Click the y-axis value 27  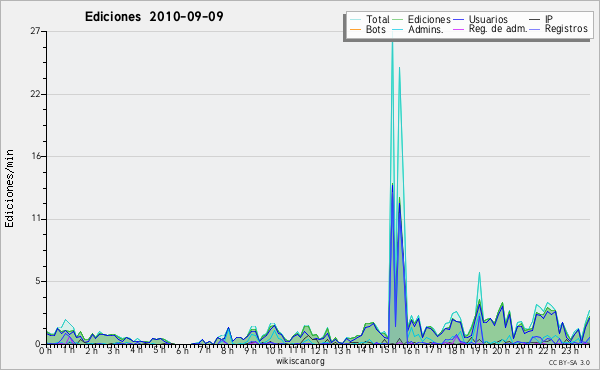pyautogui.click(x=35, y=31)
